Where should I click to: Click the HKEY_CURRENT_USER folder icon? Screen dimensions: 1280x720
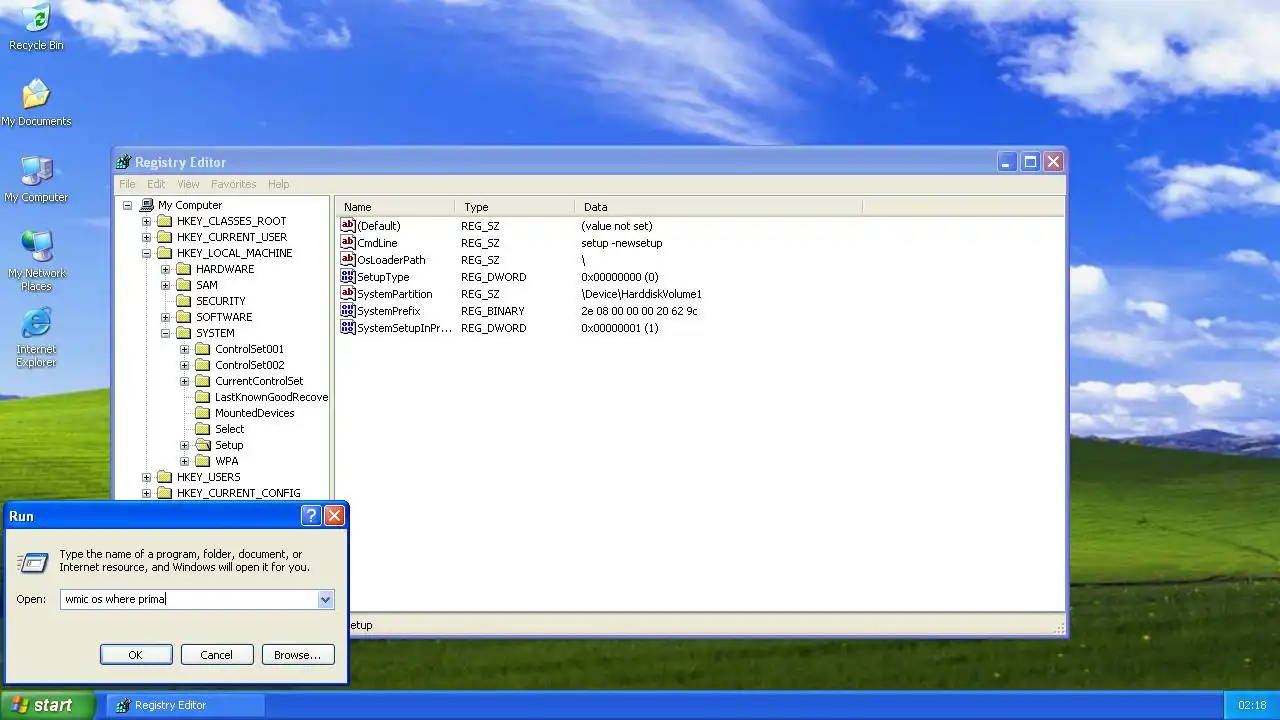click(x=165, y=237)
